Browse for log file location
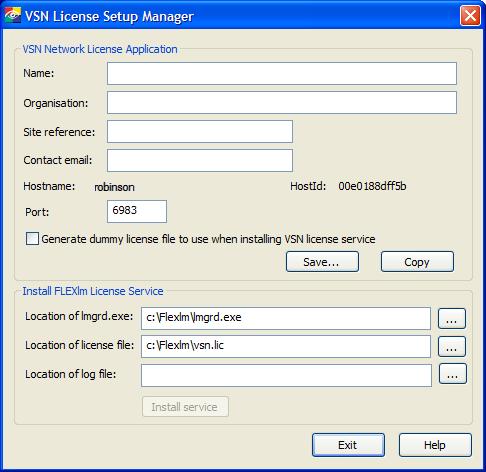 pos(453,373)
